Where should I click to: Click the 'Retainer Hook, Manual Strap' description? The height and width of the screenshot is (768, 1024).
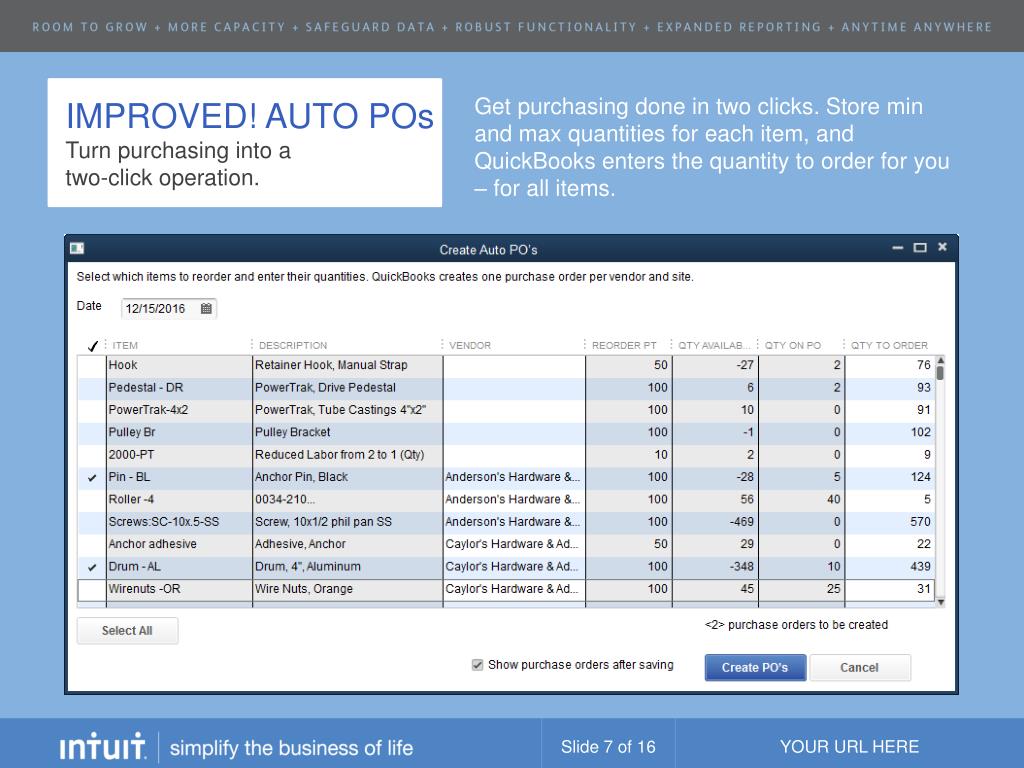pyautogui.click(x=347, y=366)
